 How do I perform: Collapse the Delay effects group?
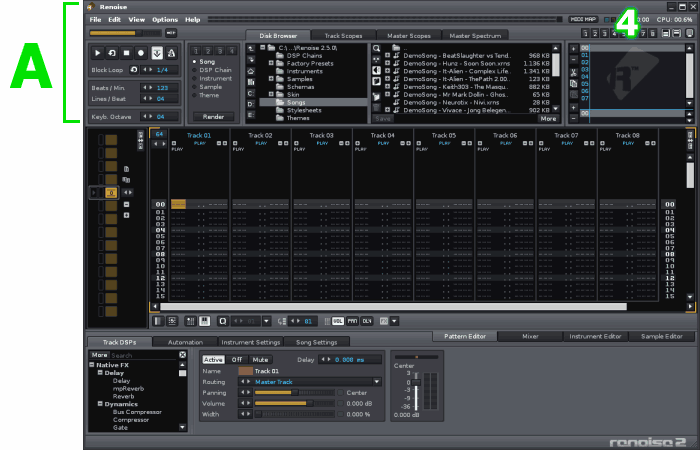point(100,373)
